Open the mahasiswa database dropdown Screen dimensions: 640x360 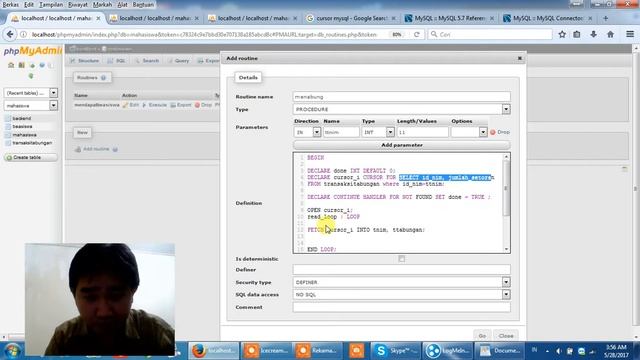tap(53, 105)
